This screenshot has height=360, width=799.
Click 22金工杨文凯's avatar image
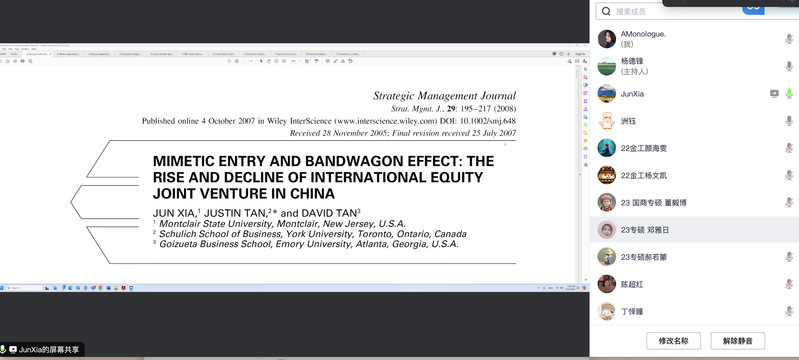tap(606, 175)
